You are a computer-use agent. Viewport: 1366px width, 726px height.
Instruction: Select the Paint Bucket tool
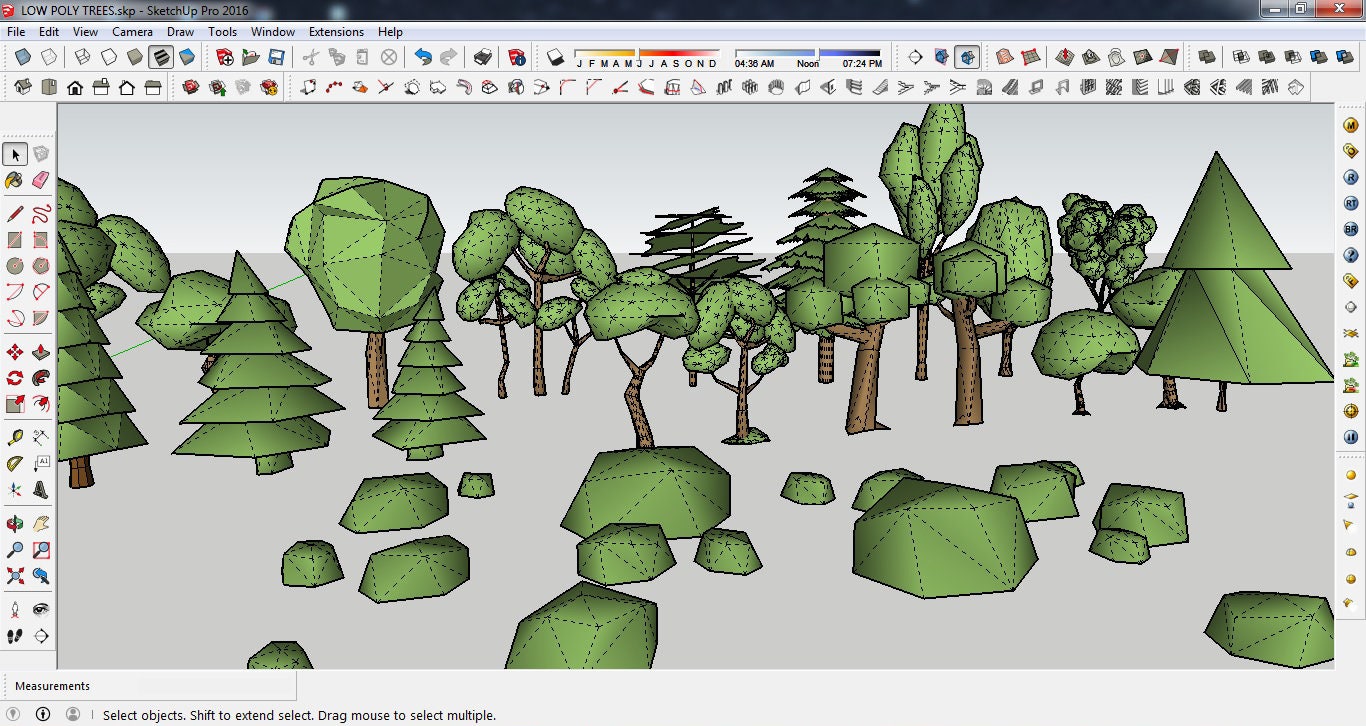coord(14,180)
